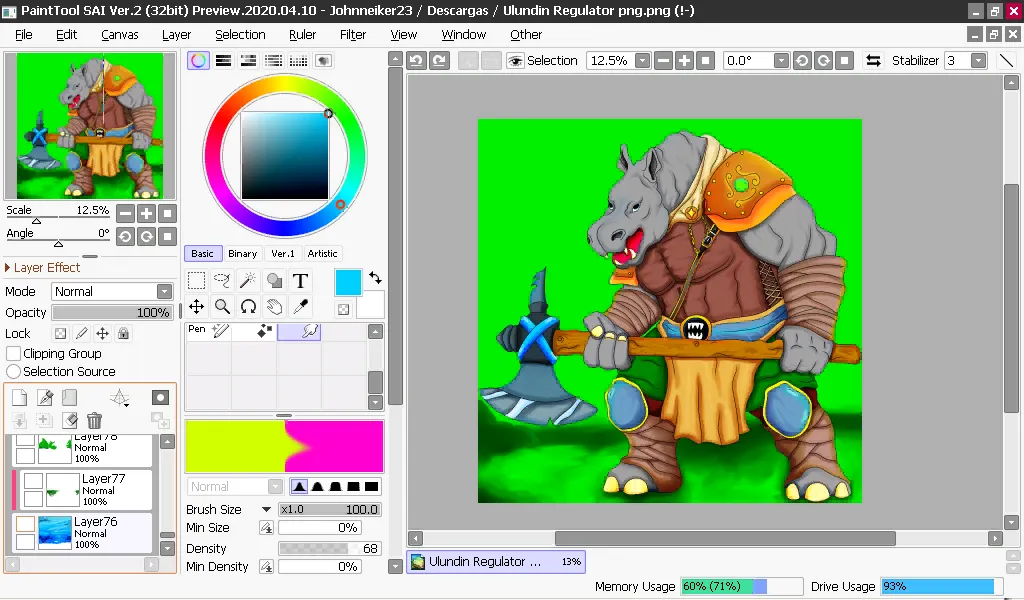Open the canvas zoom 12.5% dropdown
The image size is (1024, 600).
[643, 61]
